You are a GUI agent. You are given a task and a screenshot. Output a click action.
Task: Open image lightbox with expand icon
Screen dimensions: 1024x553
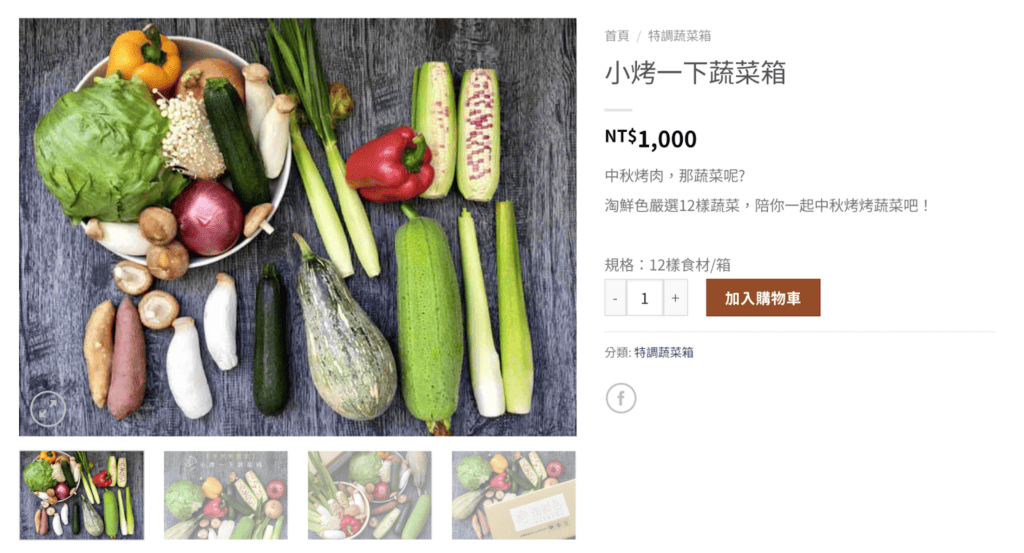tap(48, 409)
